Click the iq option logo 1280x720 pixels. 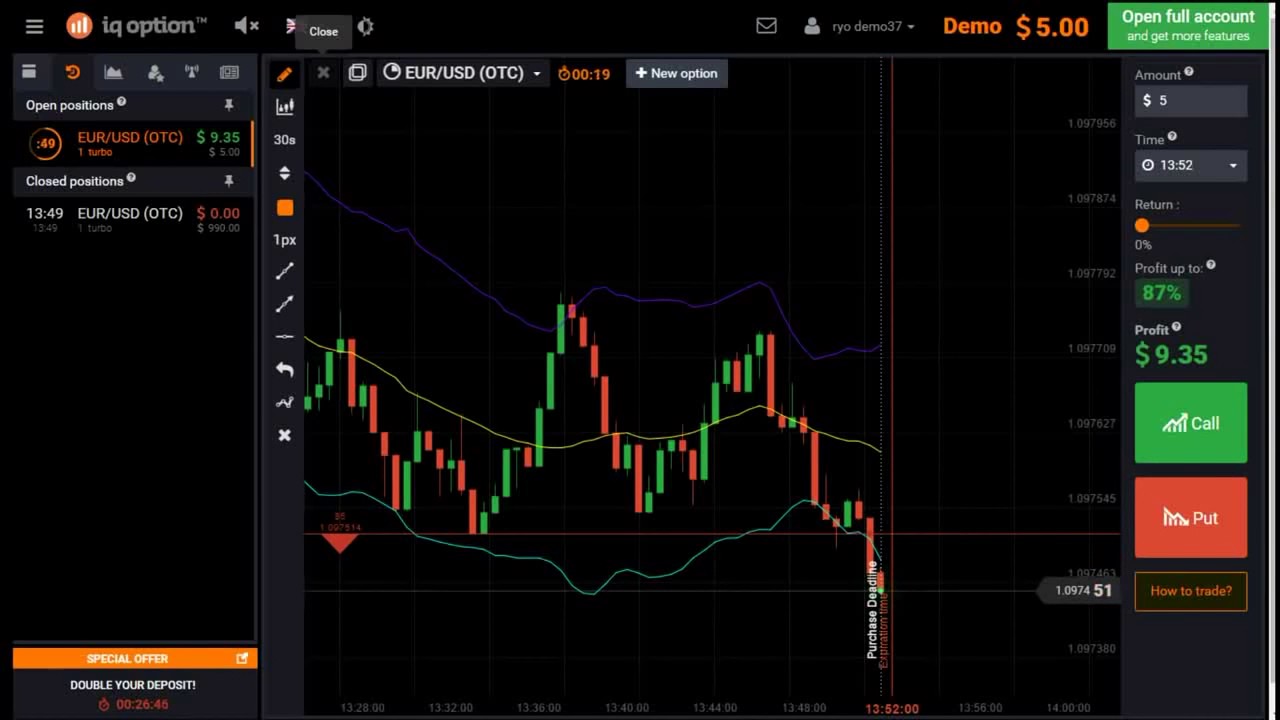pyautogui.click(x=136, y=26)
